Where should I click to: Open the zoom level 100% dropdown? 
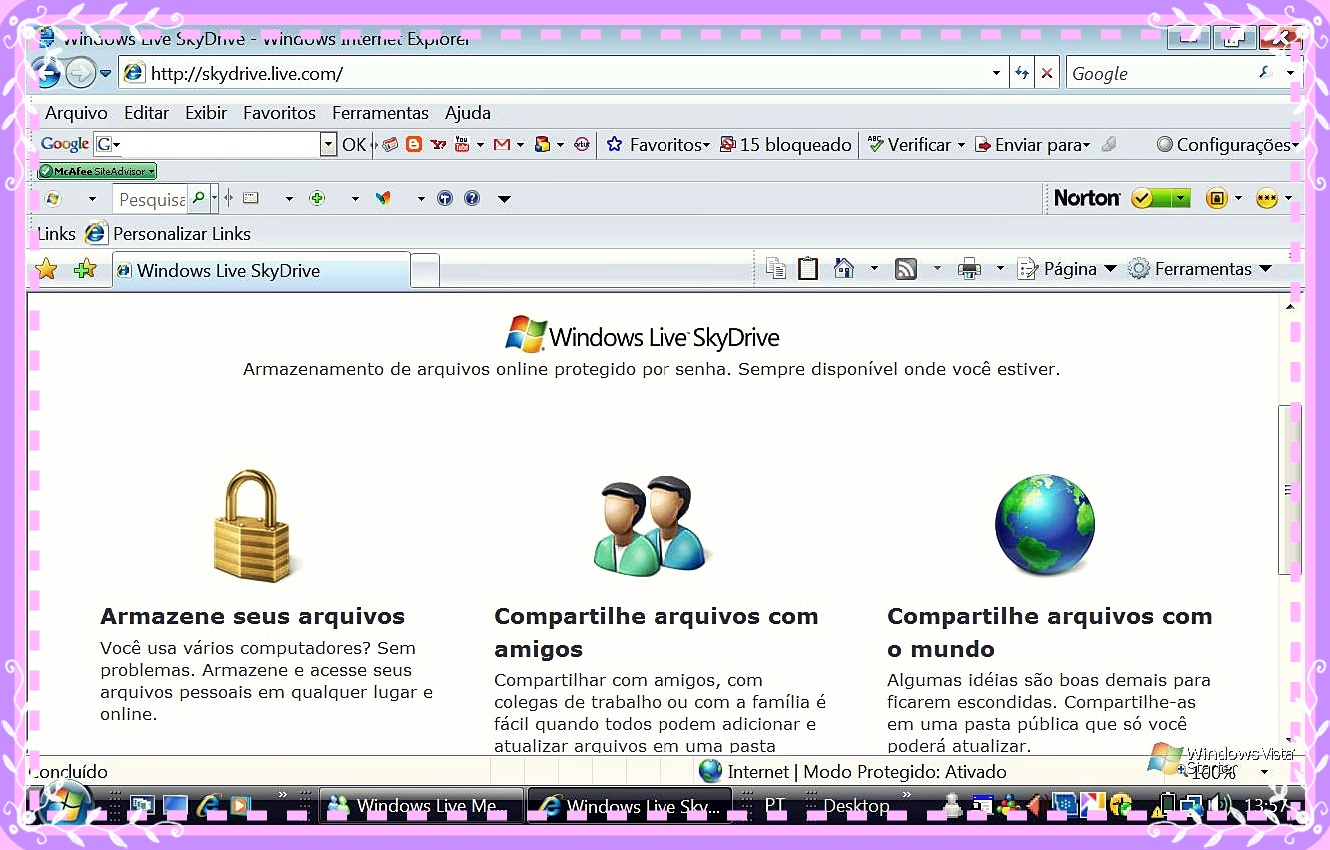(1264, 772)
